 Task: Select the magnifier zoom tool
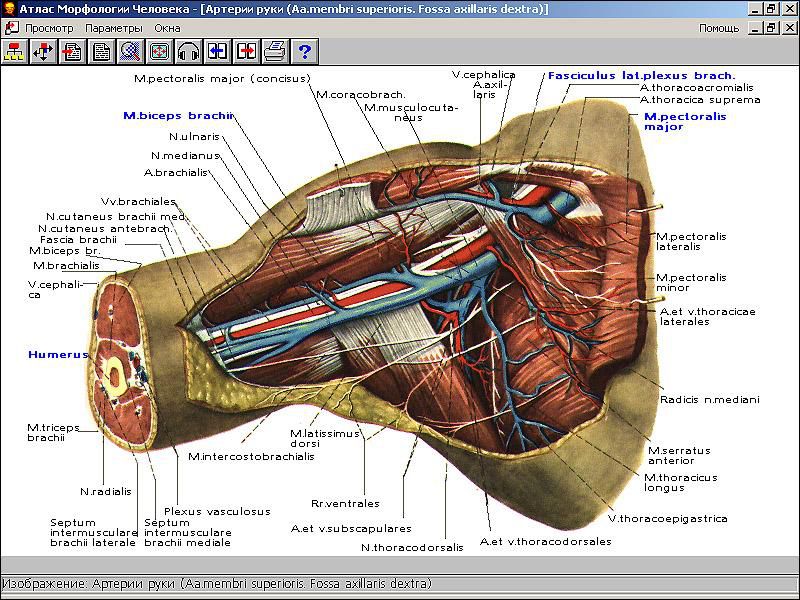tap(130, 51)
